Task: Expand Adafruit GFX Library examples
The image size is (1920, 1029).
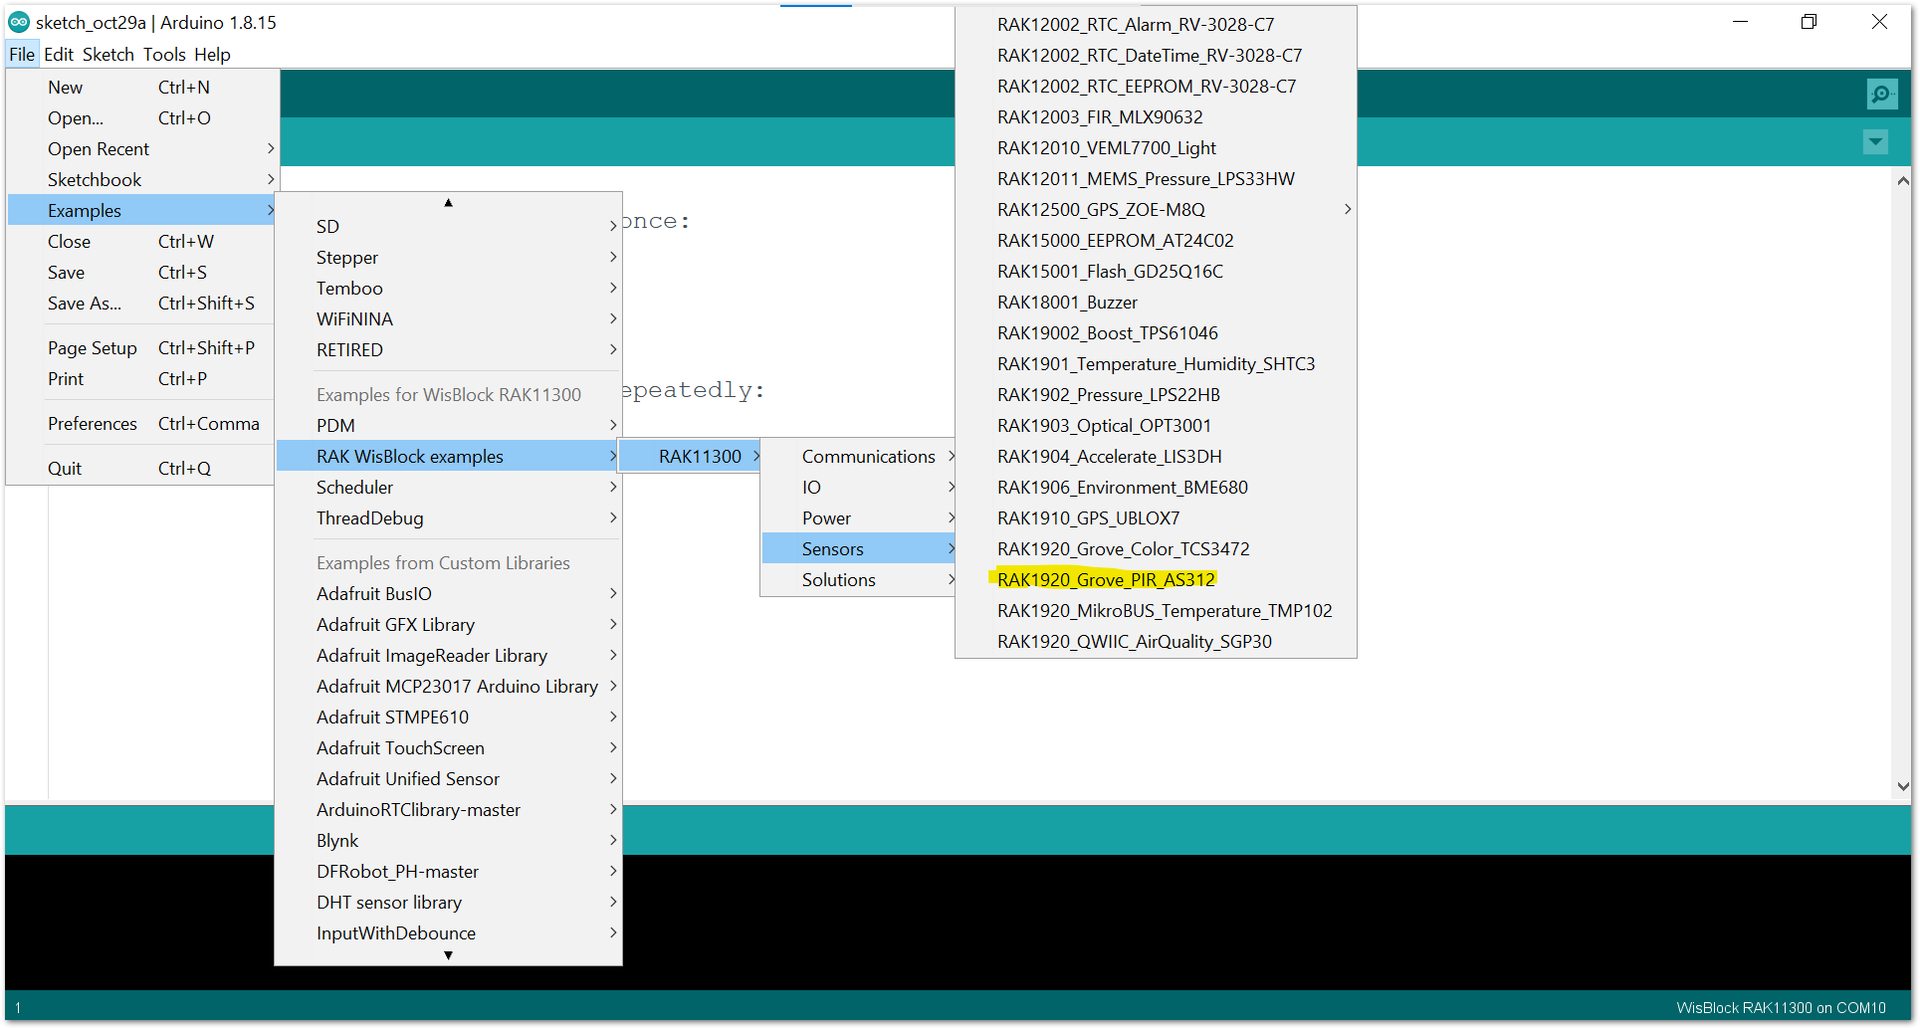Action: 449,625
